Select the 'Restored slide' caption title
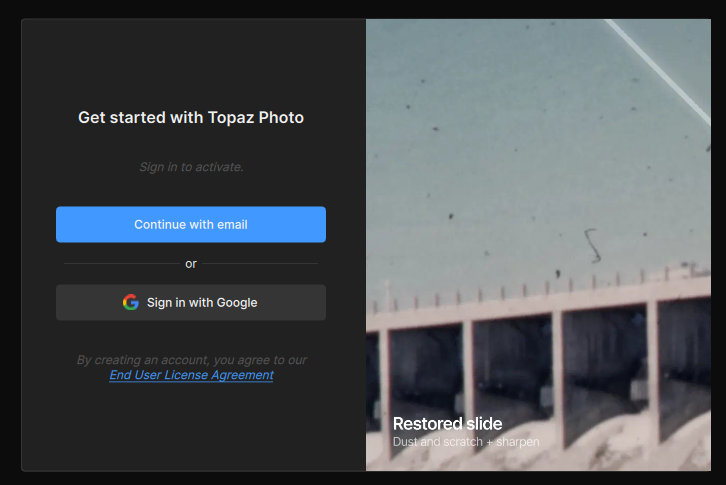 point(447,423)
